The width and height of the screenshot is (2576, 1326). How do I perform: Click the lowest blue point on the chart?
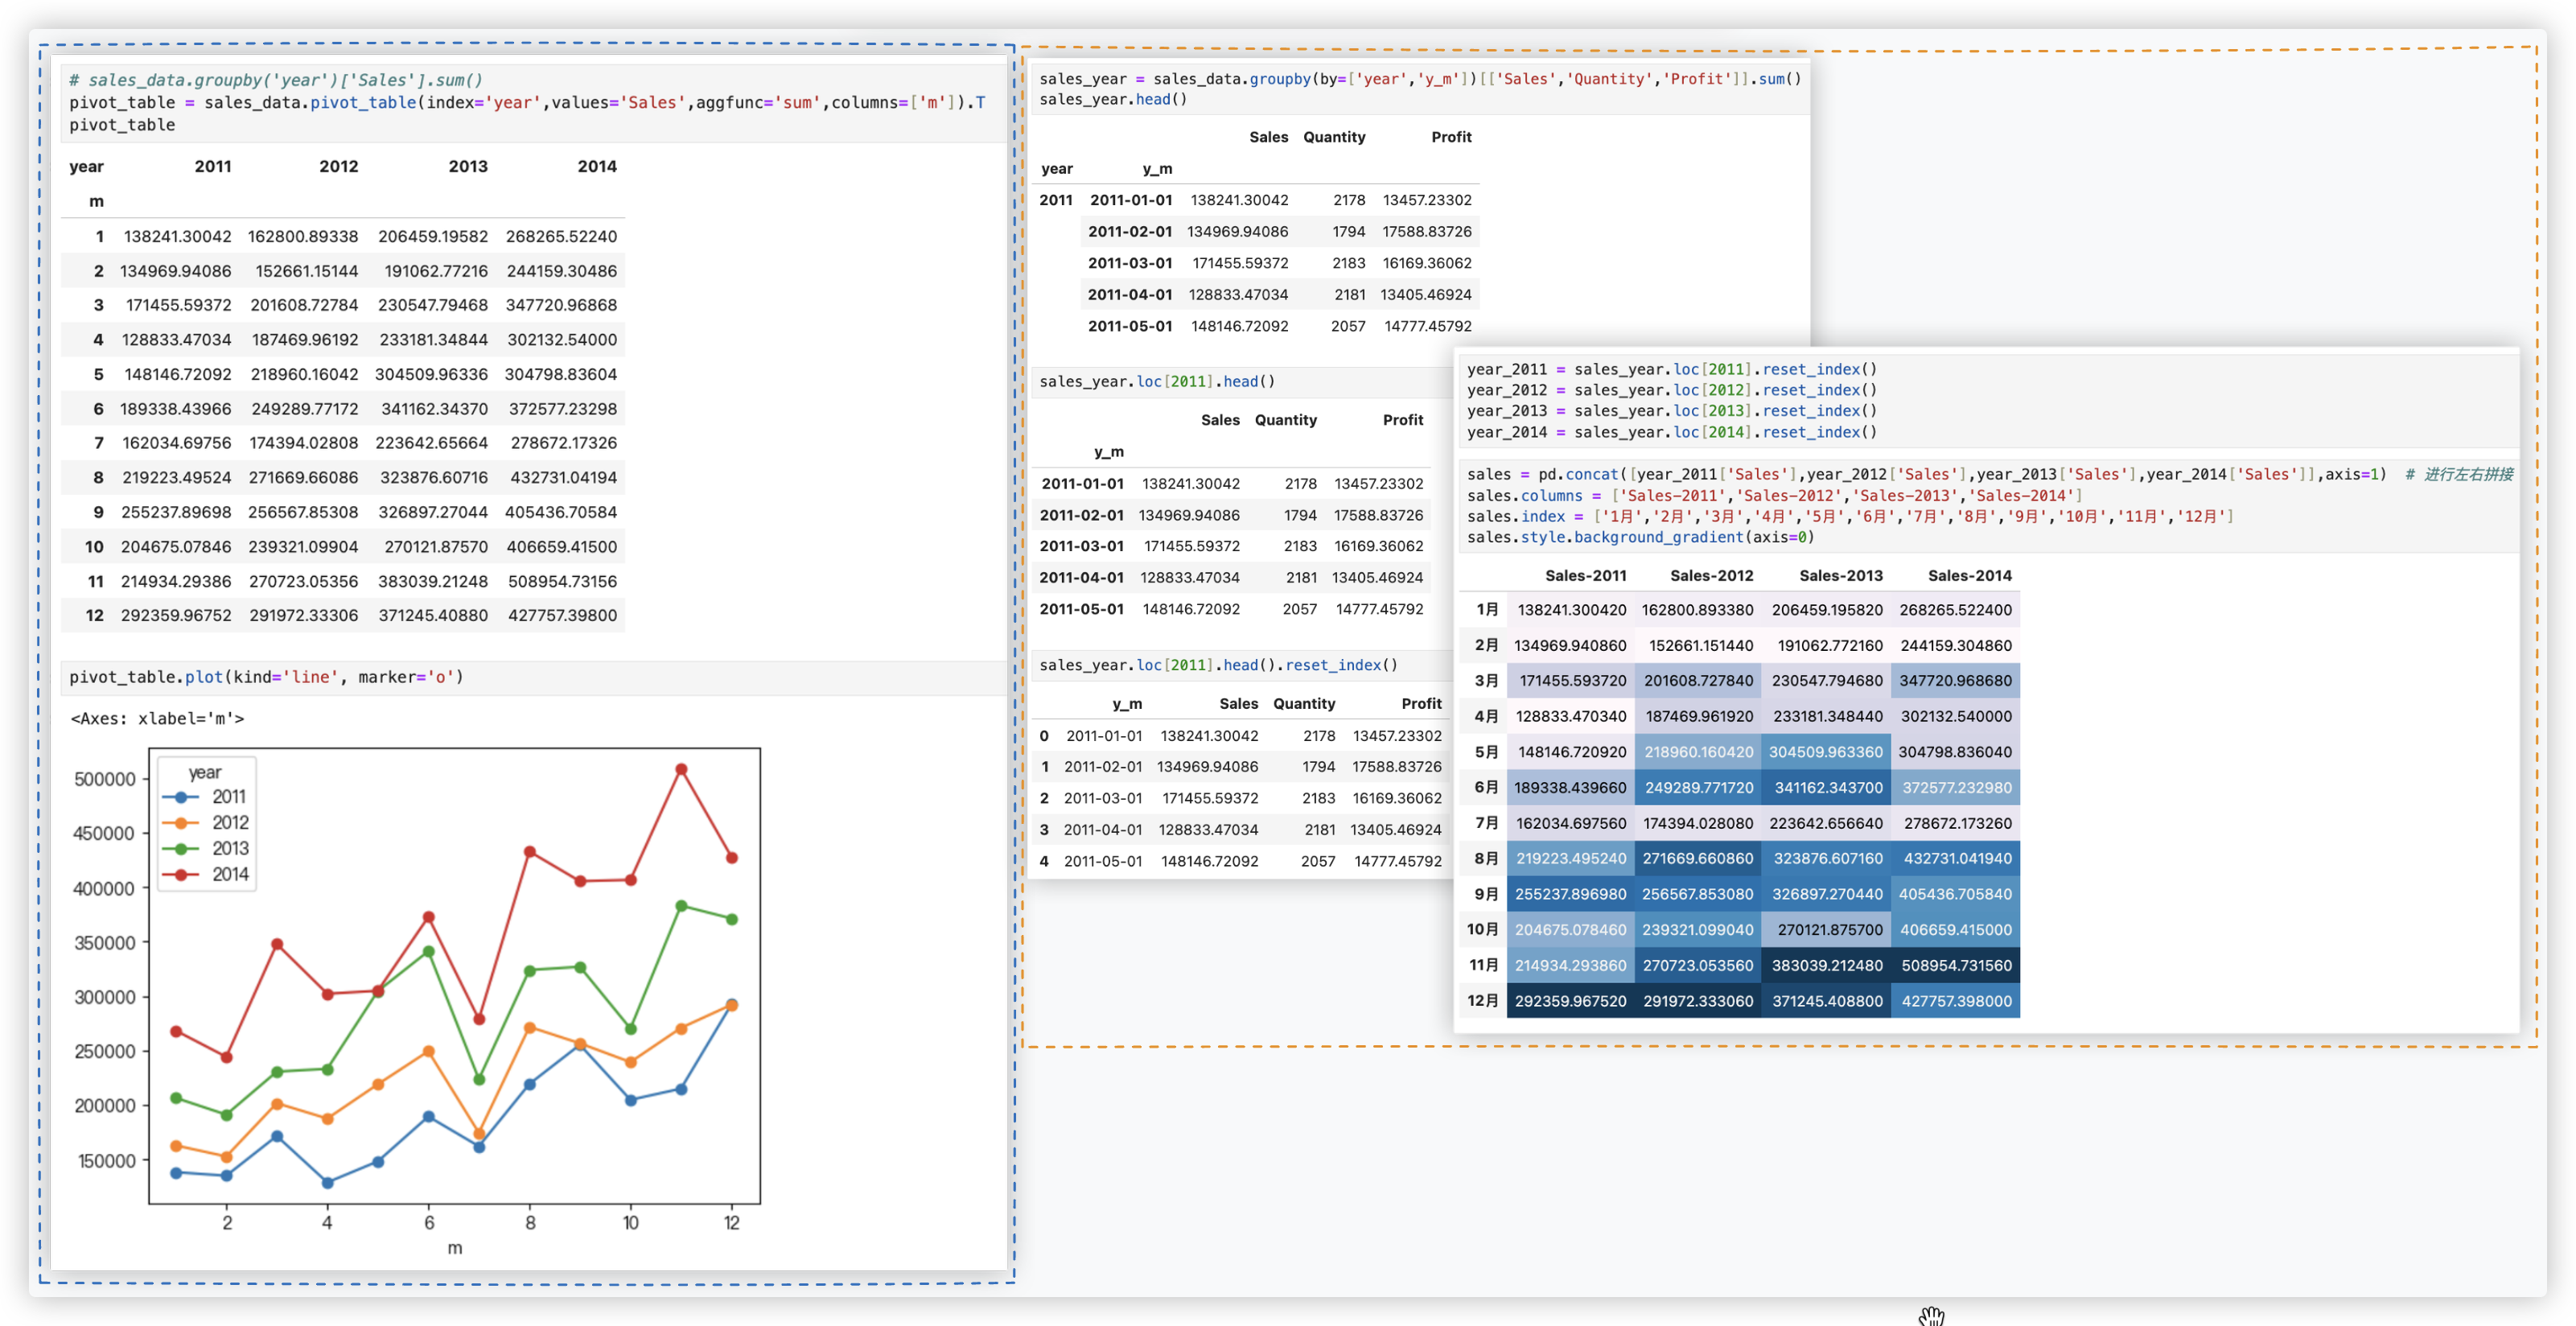click(327, 1183)
